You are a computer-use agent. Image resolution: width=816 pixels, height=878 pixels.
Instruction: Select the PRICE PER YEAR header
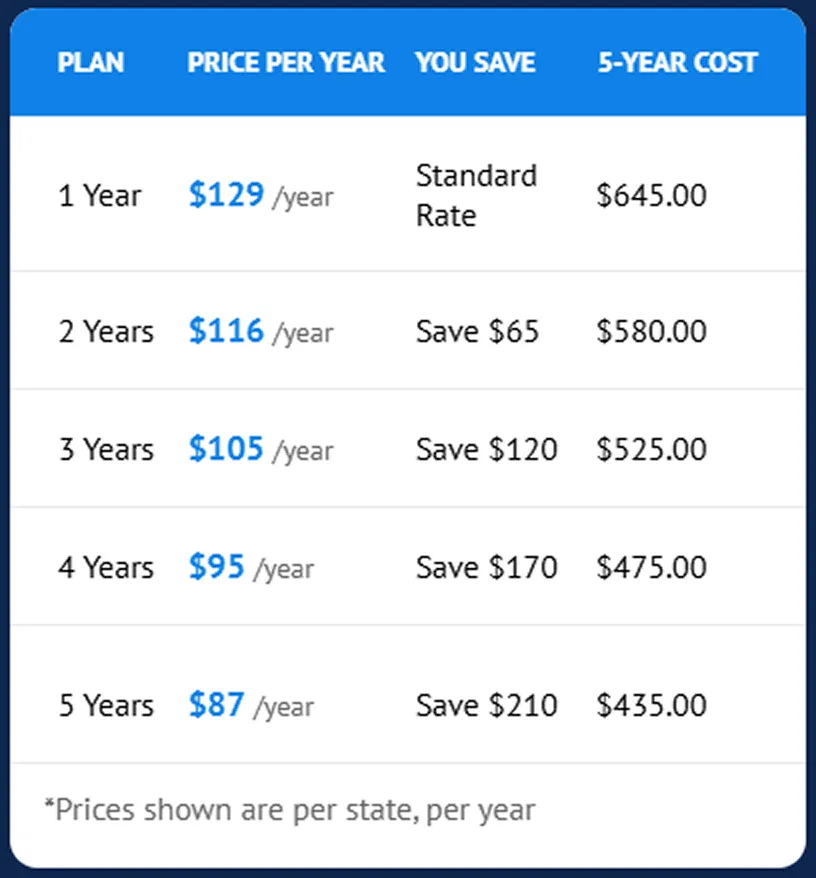(x=286, y=62)
